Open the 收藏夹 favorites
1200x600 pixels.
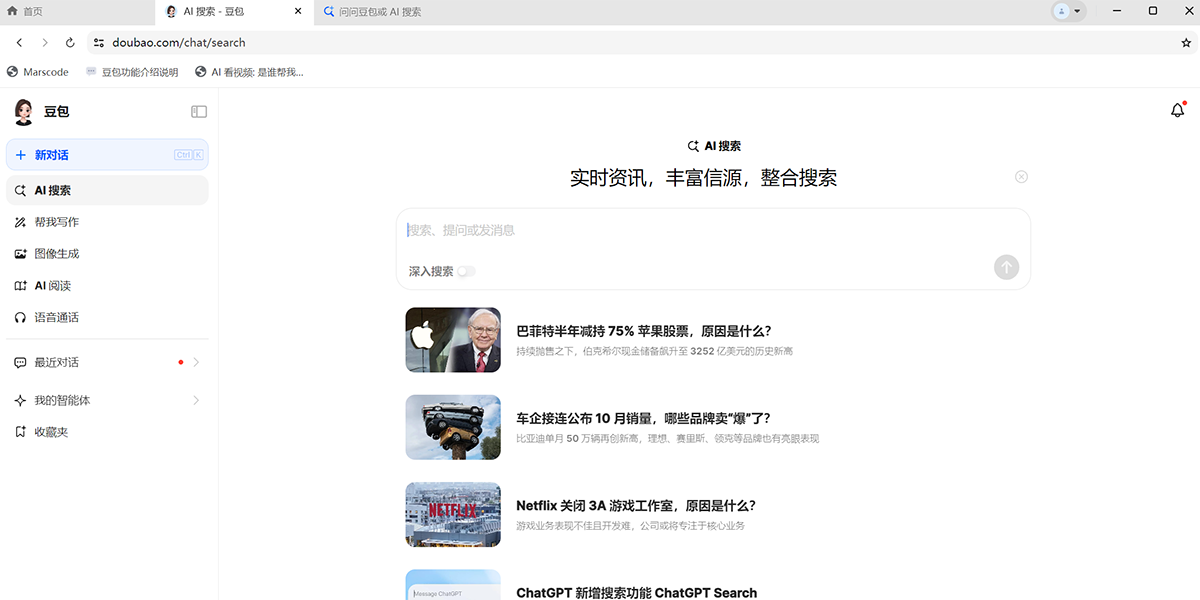point(107,432)
